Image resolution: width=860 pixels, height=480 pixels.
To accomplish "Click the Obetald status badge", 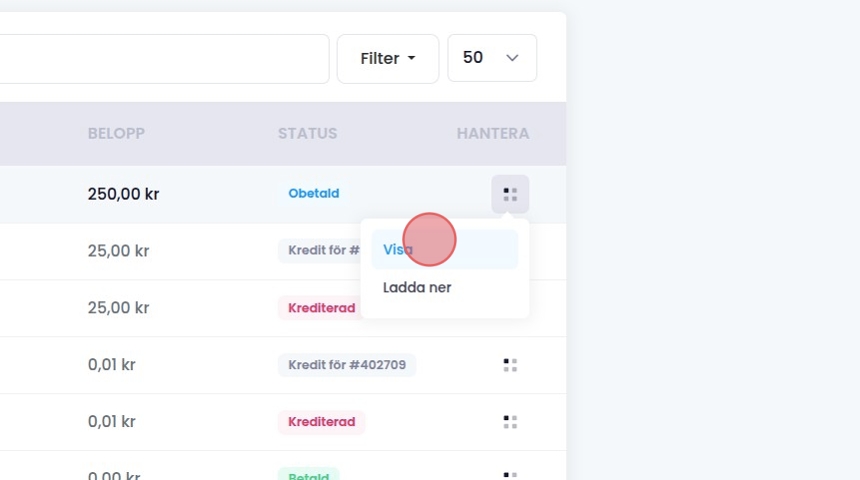I will [x=314, y=193].
